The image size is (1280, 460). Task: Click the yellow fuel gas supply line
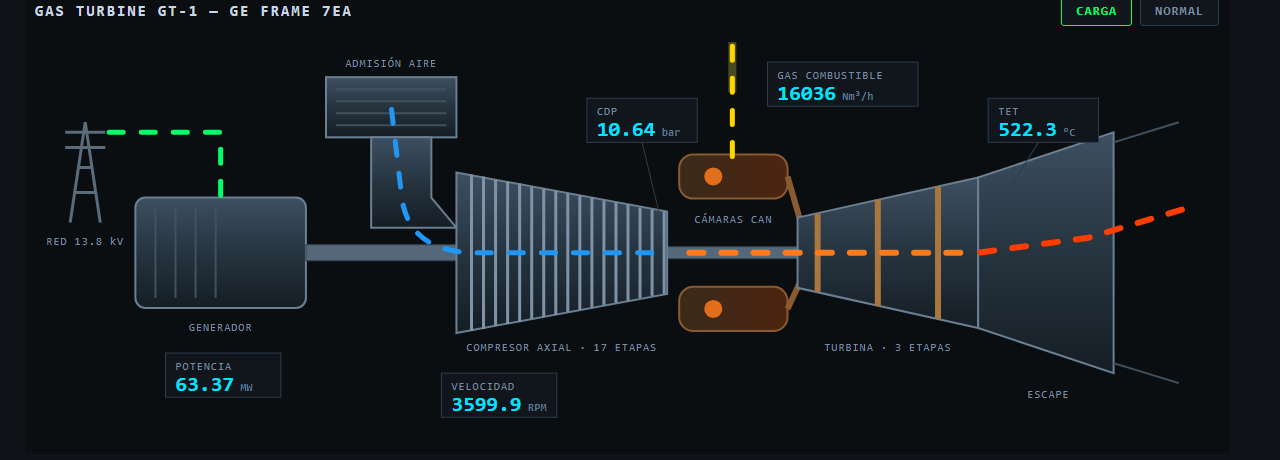pos(732,100)
